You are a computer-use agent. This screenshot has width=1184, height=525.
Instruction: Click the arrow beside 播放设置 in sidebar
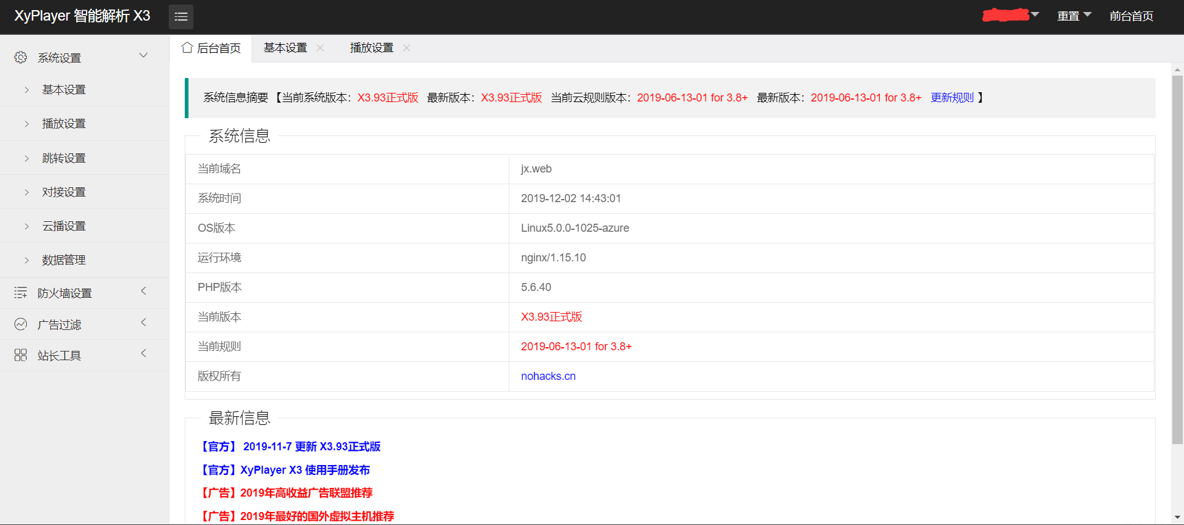point(27,124)
